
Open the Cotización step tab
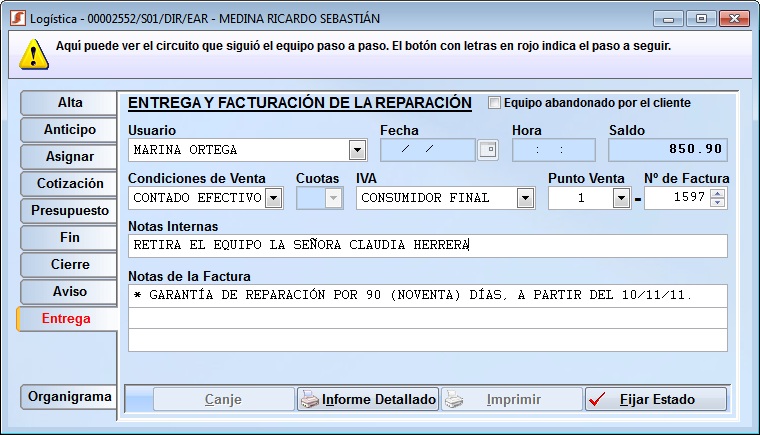70,184
